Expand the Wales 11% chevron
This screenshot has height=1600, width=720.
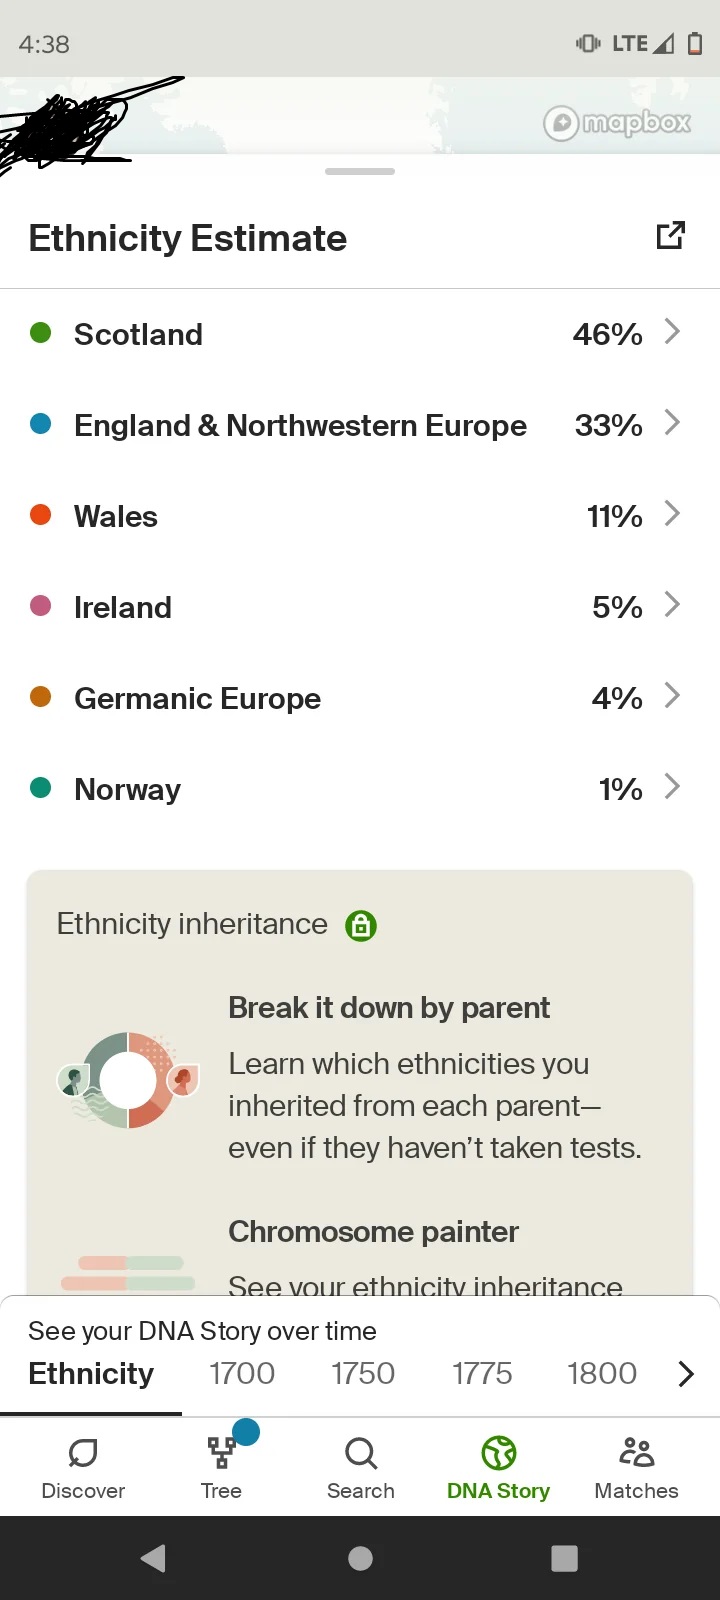672,514
